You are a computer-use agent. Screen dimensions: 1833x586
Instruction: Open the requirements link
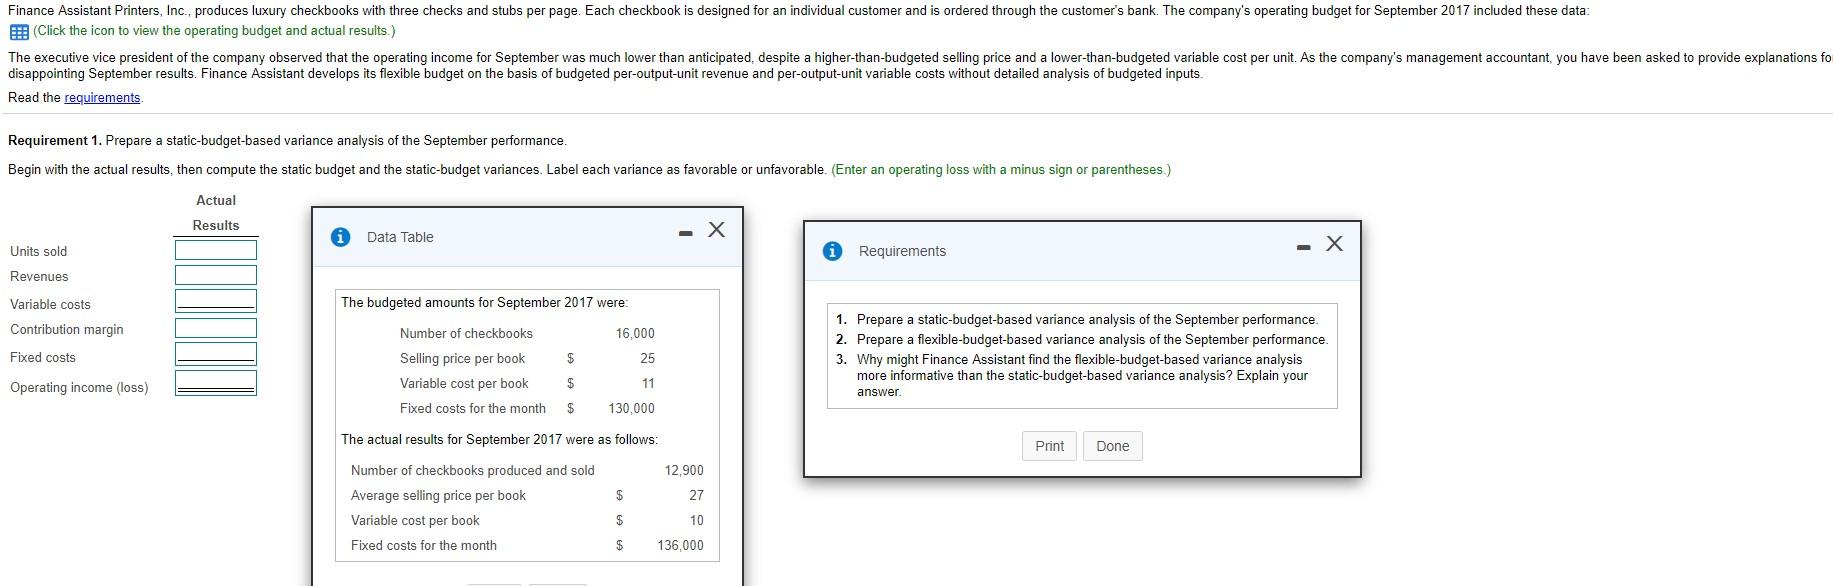click(102, 97)
